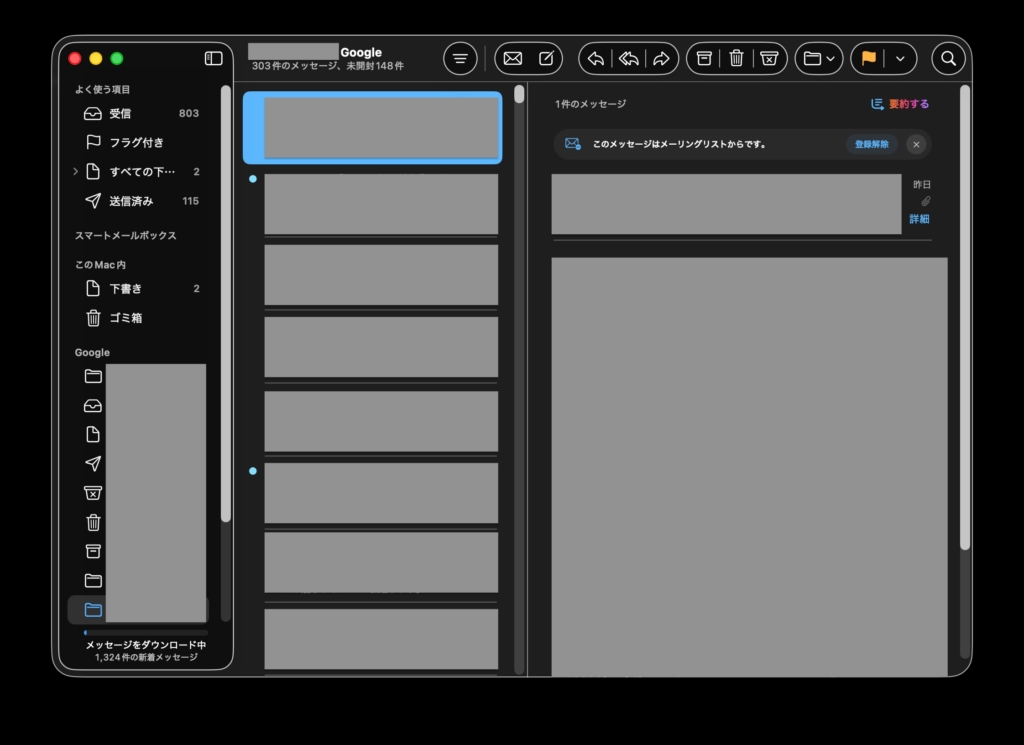Screen dimensions: 1024x745
Task: Reply to the selected message
Action: point(596,58)
